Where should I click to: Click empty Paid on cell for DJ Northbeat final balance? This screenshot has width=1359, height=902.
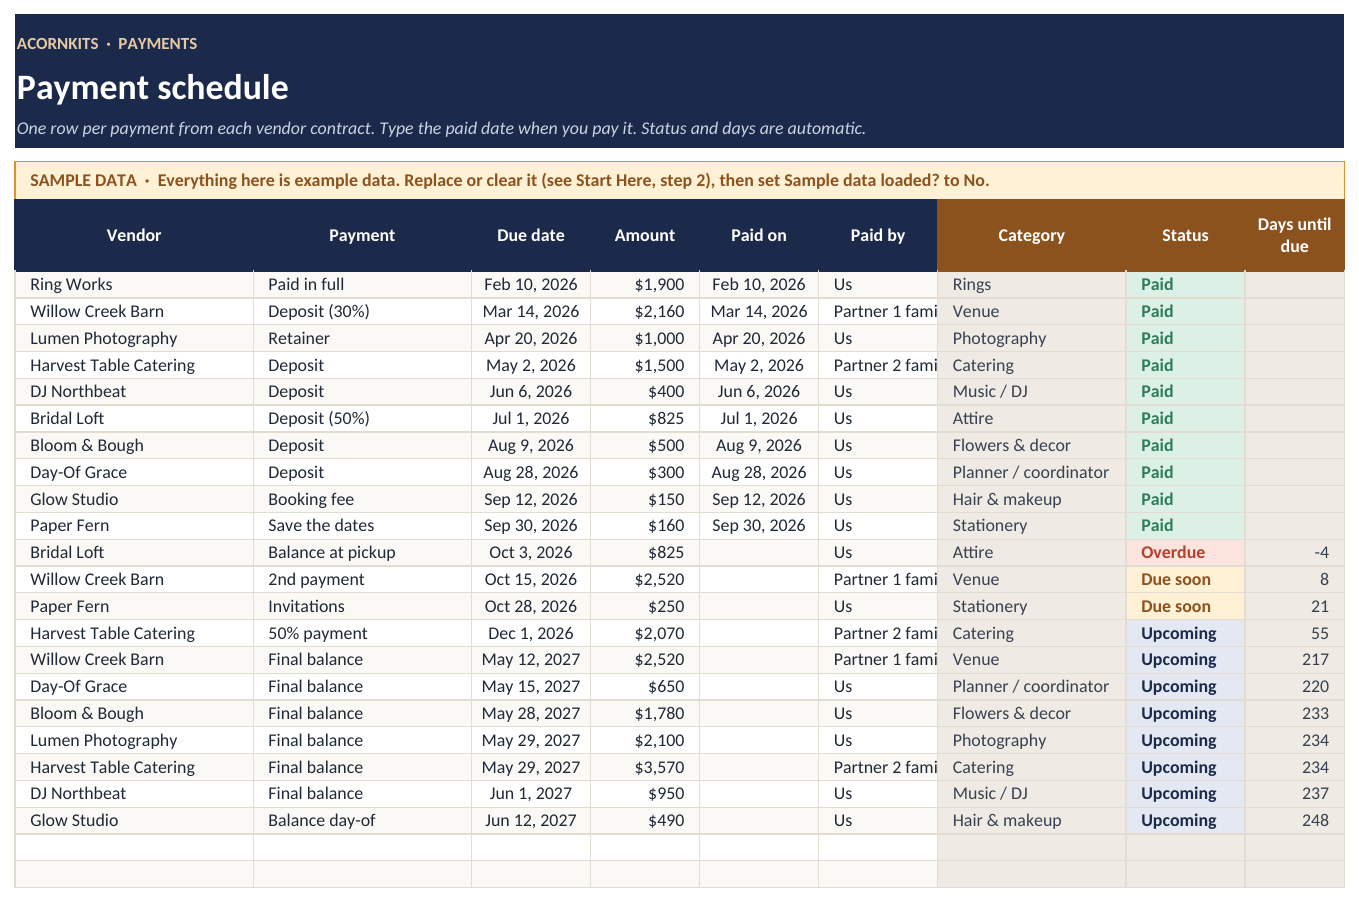point(759,793)
